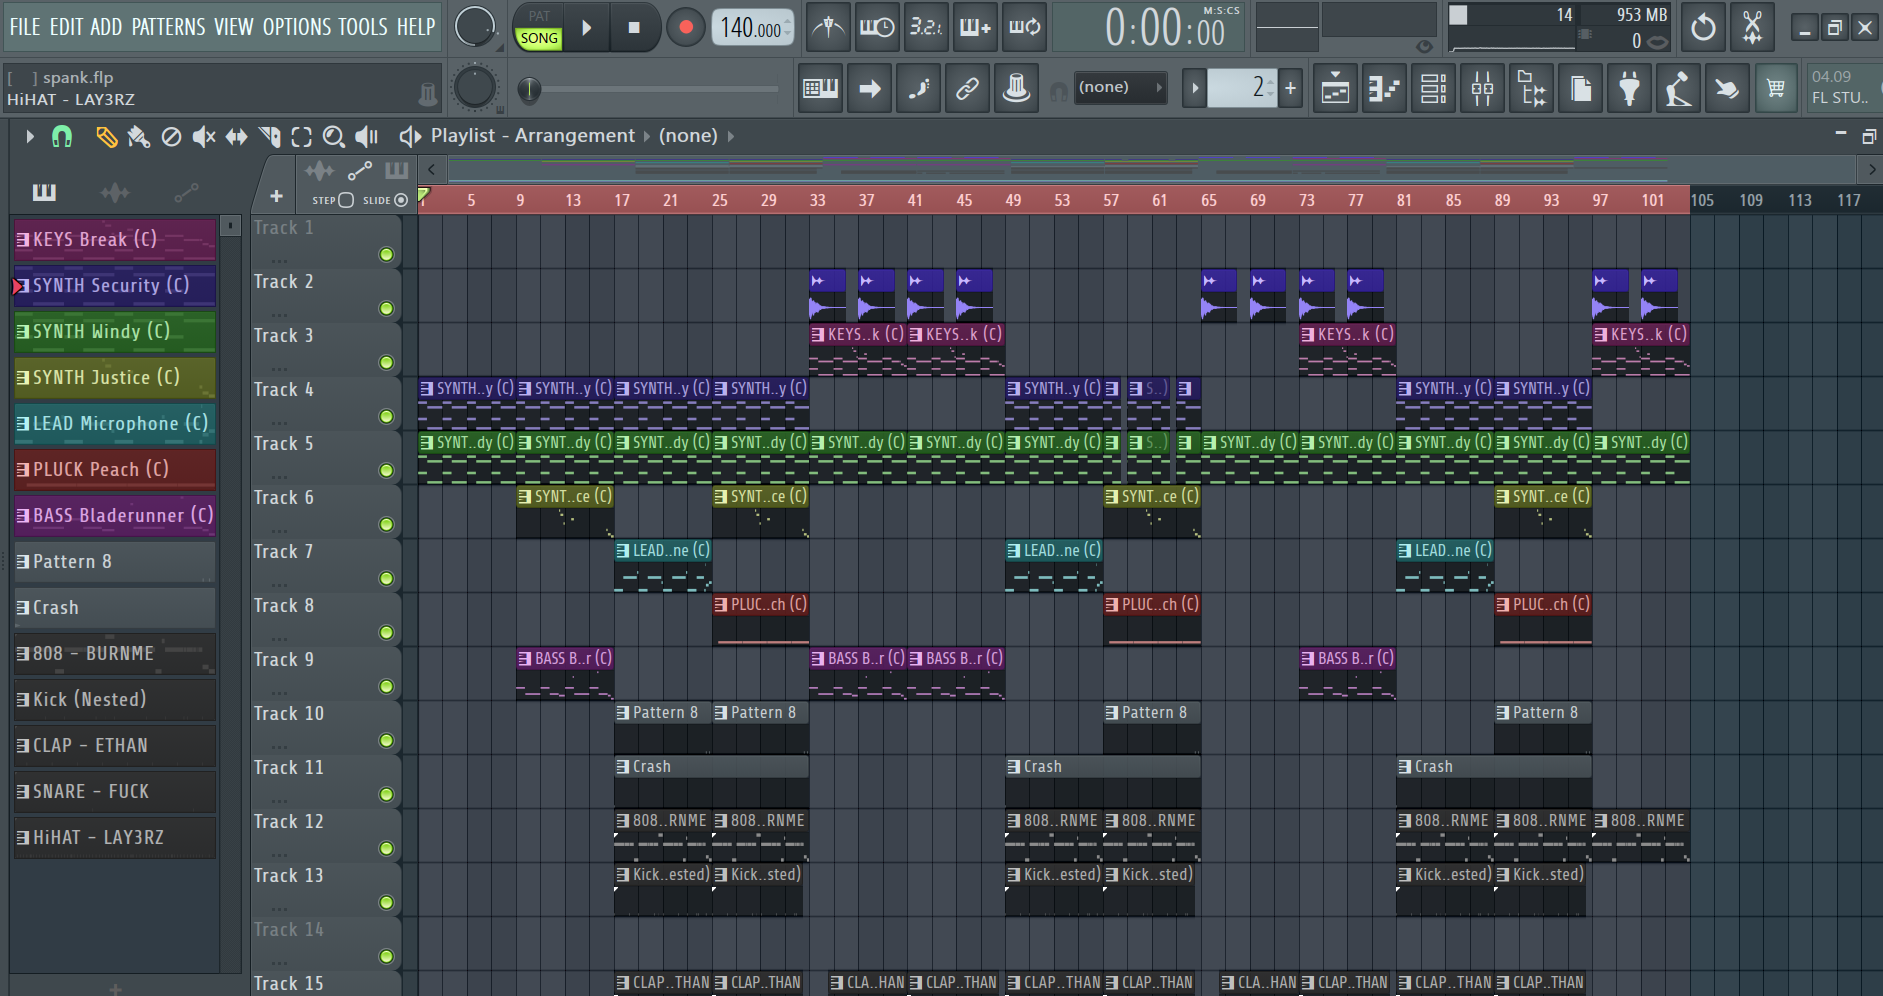This screenshot has height=996, width=1883.
Task: Click the Stop button
Action: (634, 28)
